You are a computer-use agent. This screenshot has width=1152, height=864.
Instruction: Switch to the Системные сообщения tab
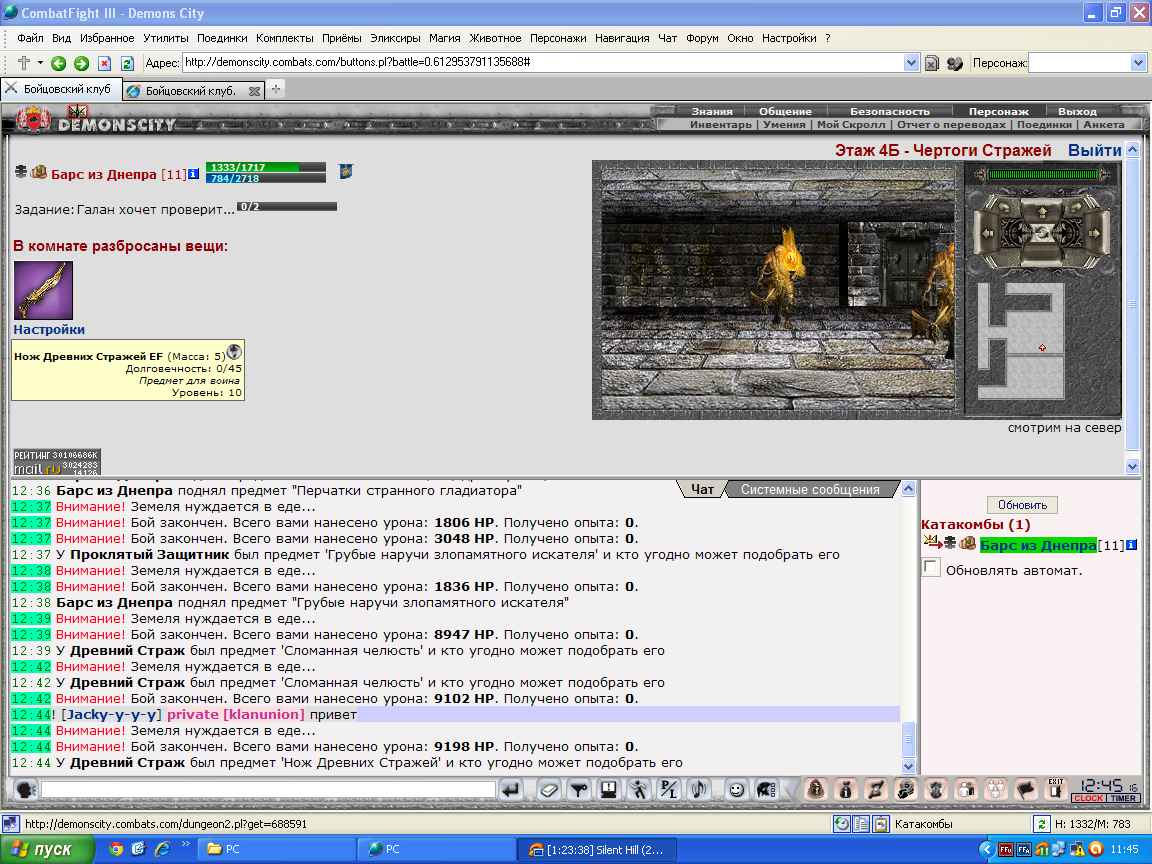[x=810, y=489]
